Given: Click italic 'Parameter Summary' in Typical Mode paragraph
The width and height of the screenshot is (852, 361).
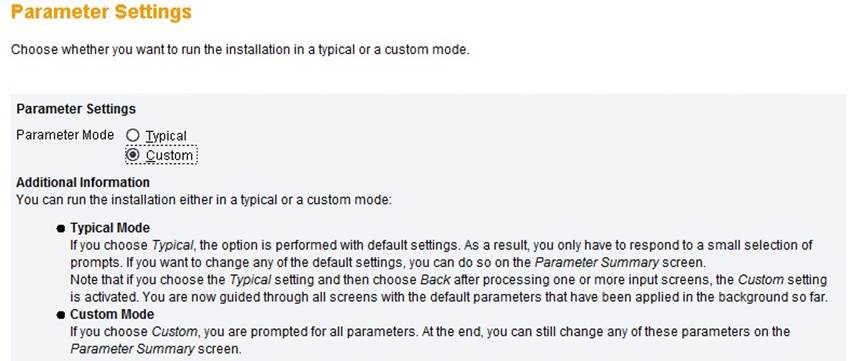Looking at the screenshot, I should (x=597, y=263).
